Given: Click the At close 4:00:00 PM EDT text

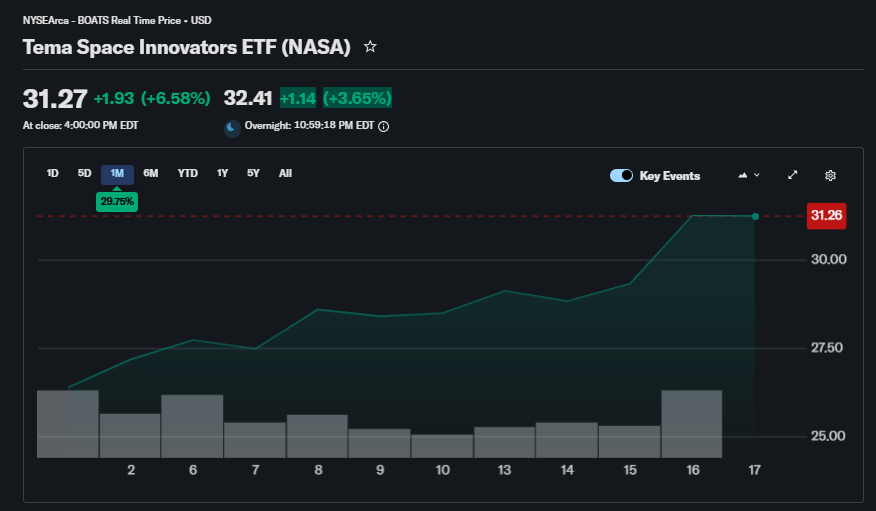Looking at the screenshot, I should click(x=80, y=126).
